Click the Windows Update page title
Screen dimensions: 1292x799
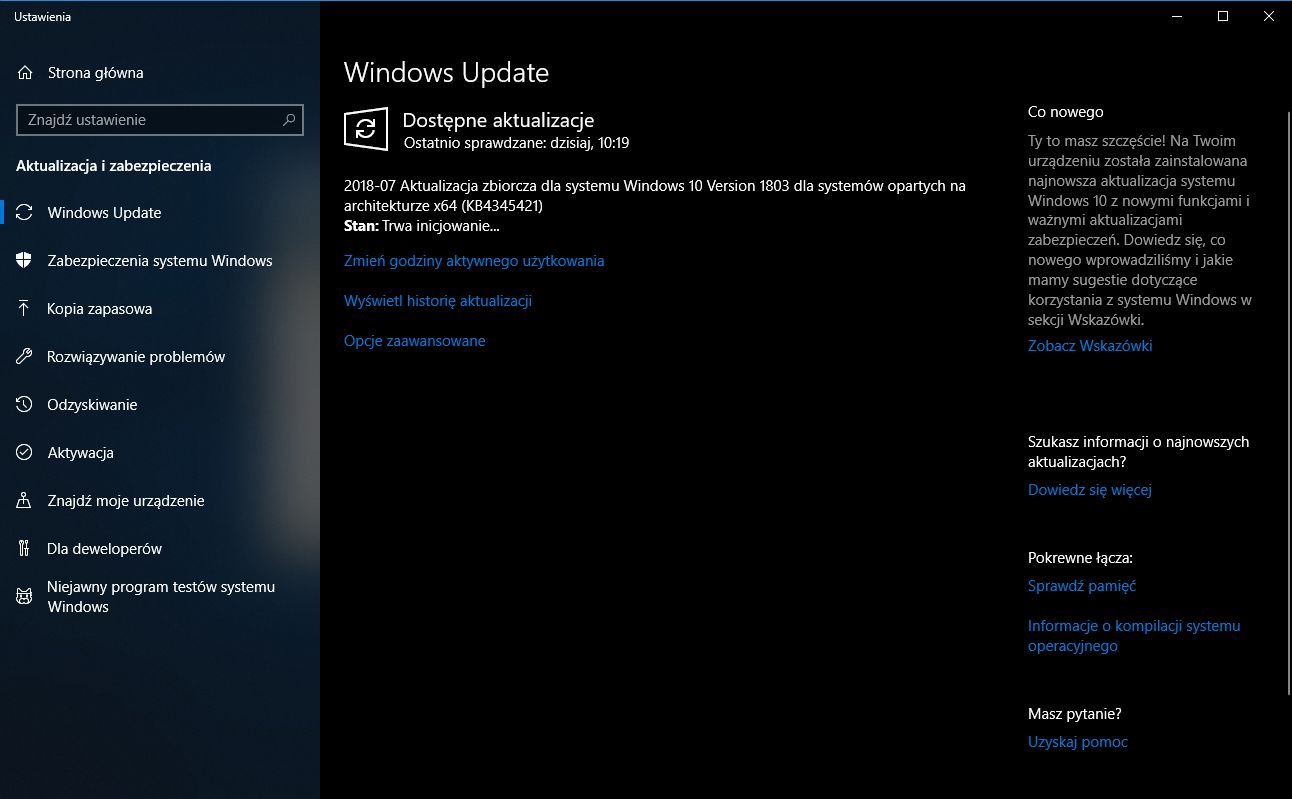pyautogui.click(x=446, y=73)
